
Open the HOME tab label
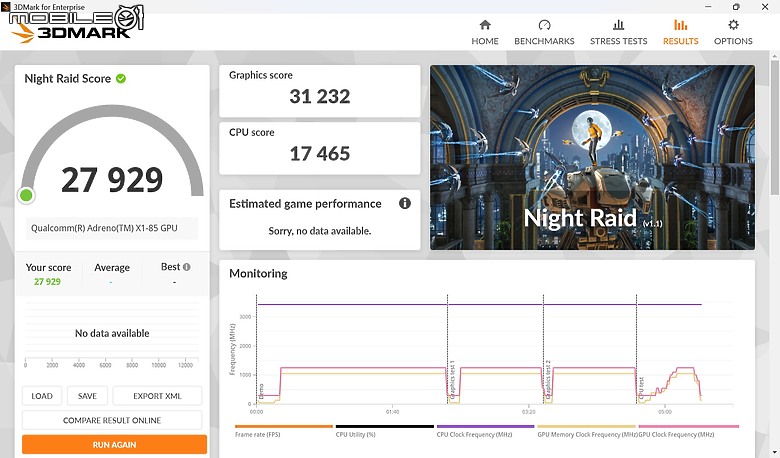pyautogui.click(x=485, y=41)
